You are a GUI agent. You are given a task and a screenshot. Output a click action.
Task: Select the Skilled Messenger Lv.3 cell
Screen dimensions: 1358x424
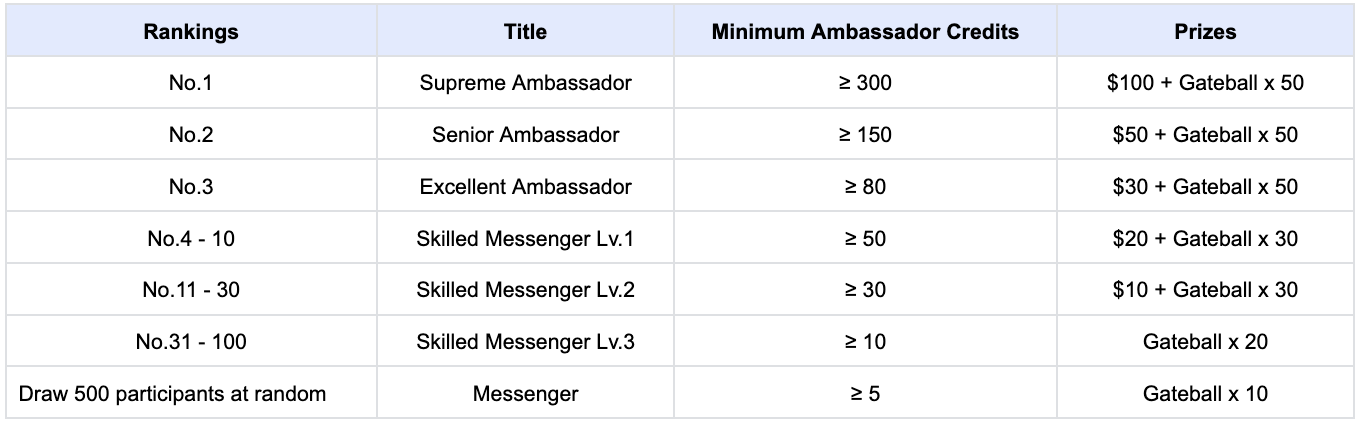coord(525,342)
